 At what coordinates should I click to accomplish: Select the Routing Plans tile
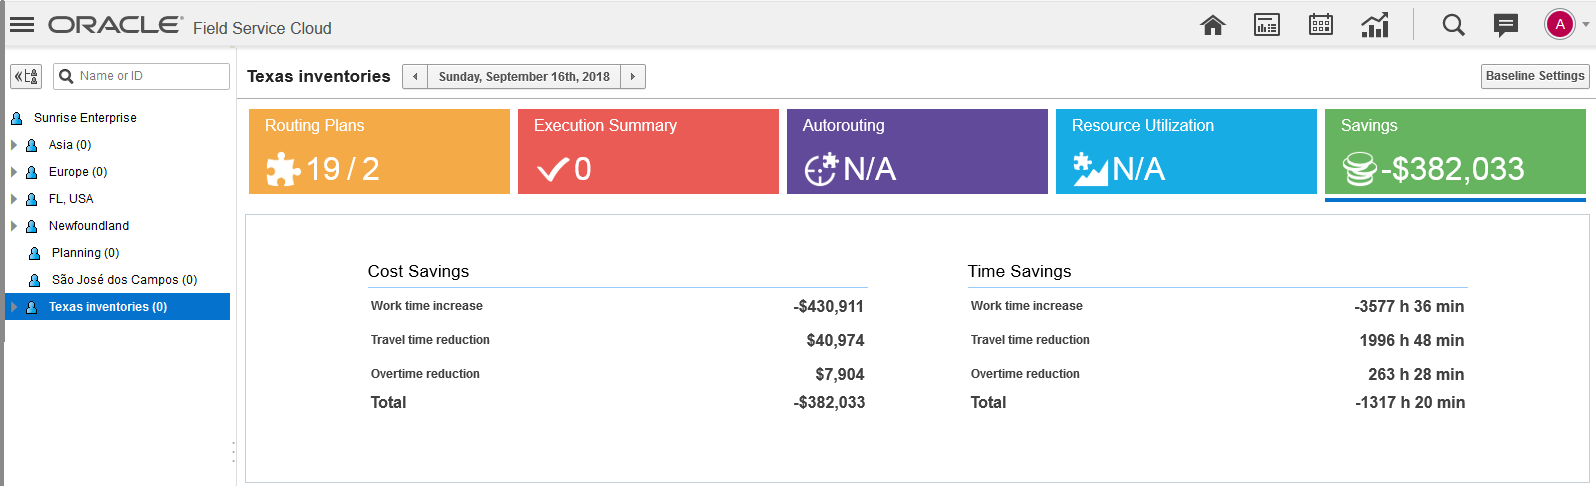[379, 151]
